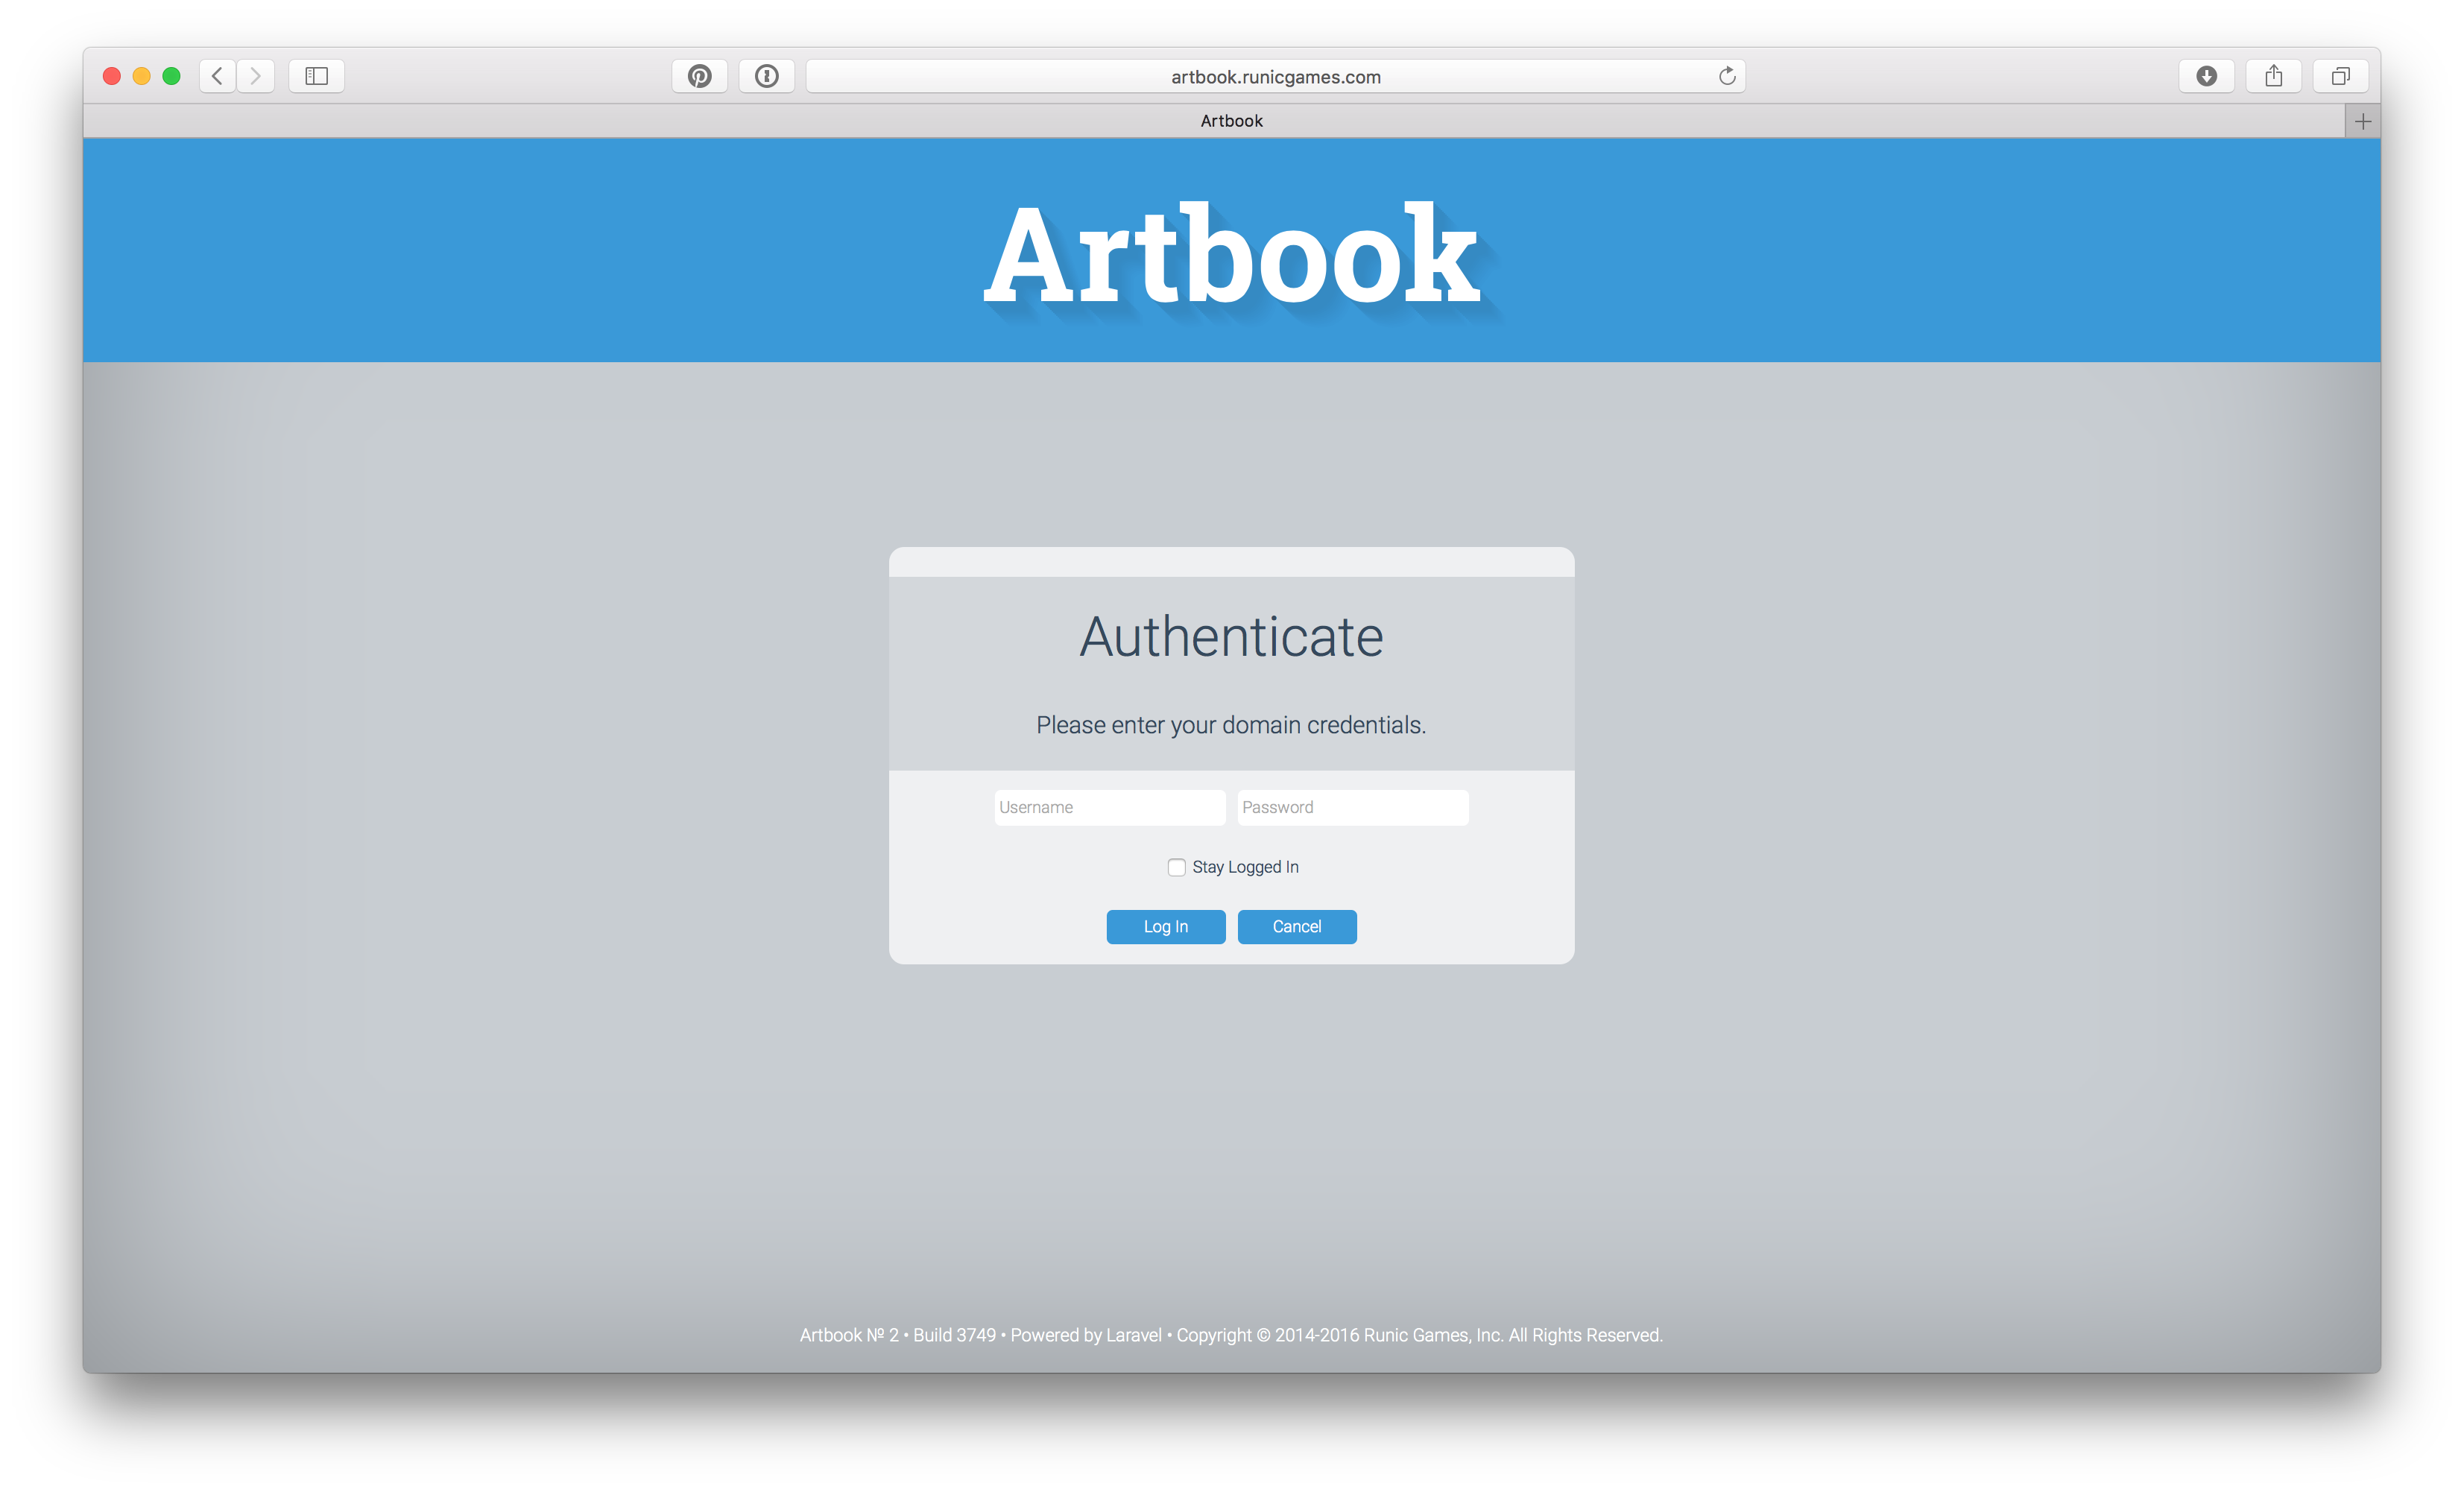Go back with the left chevron

tap(217, 76)
